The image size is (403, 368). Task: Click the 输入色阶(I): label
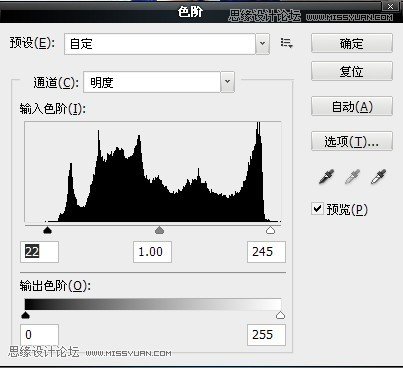point(53,109)
